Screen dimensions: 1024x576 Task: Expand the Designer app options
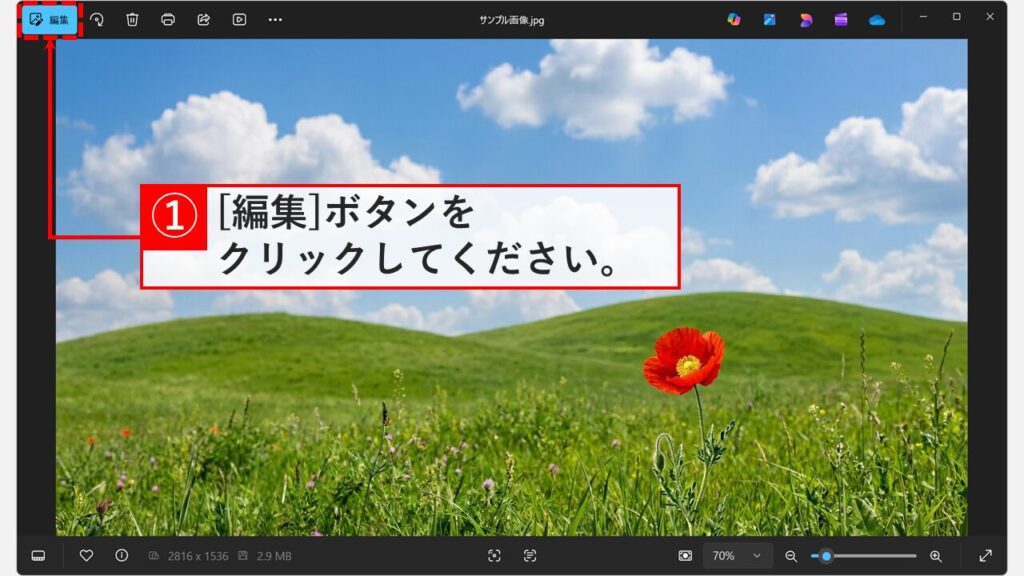[805, 18]
